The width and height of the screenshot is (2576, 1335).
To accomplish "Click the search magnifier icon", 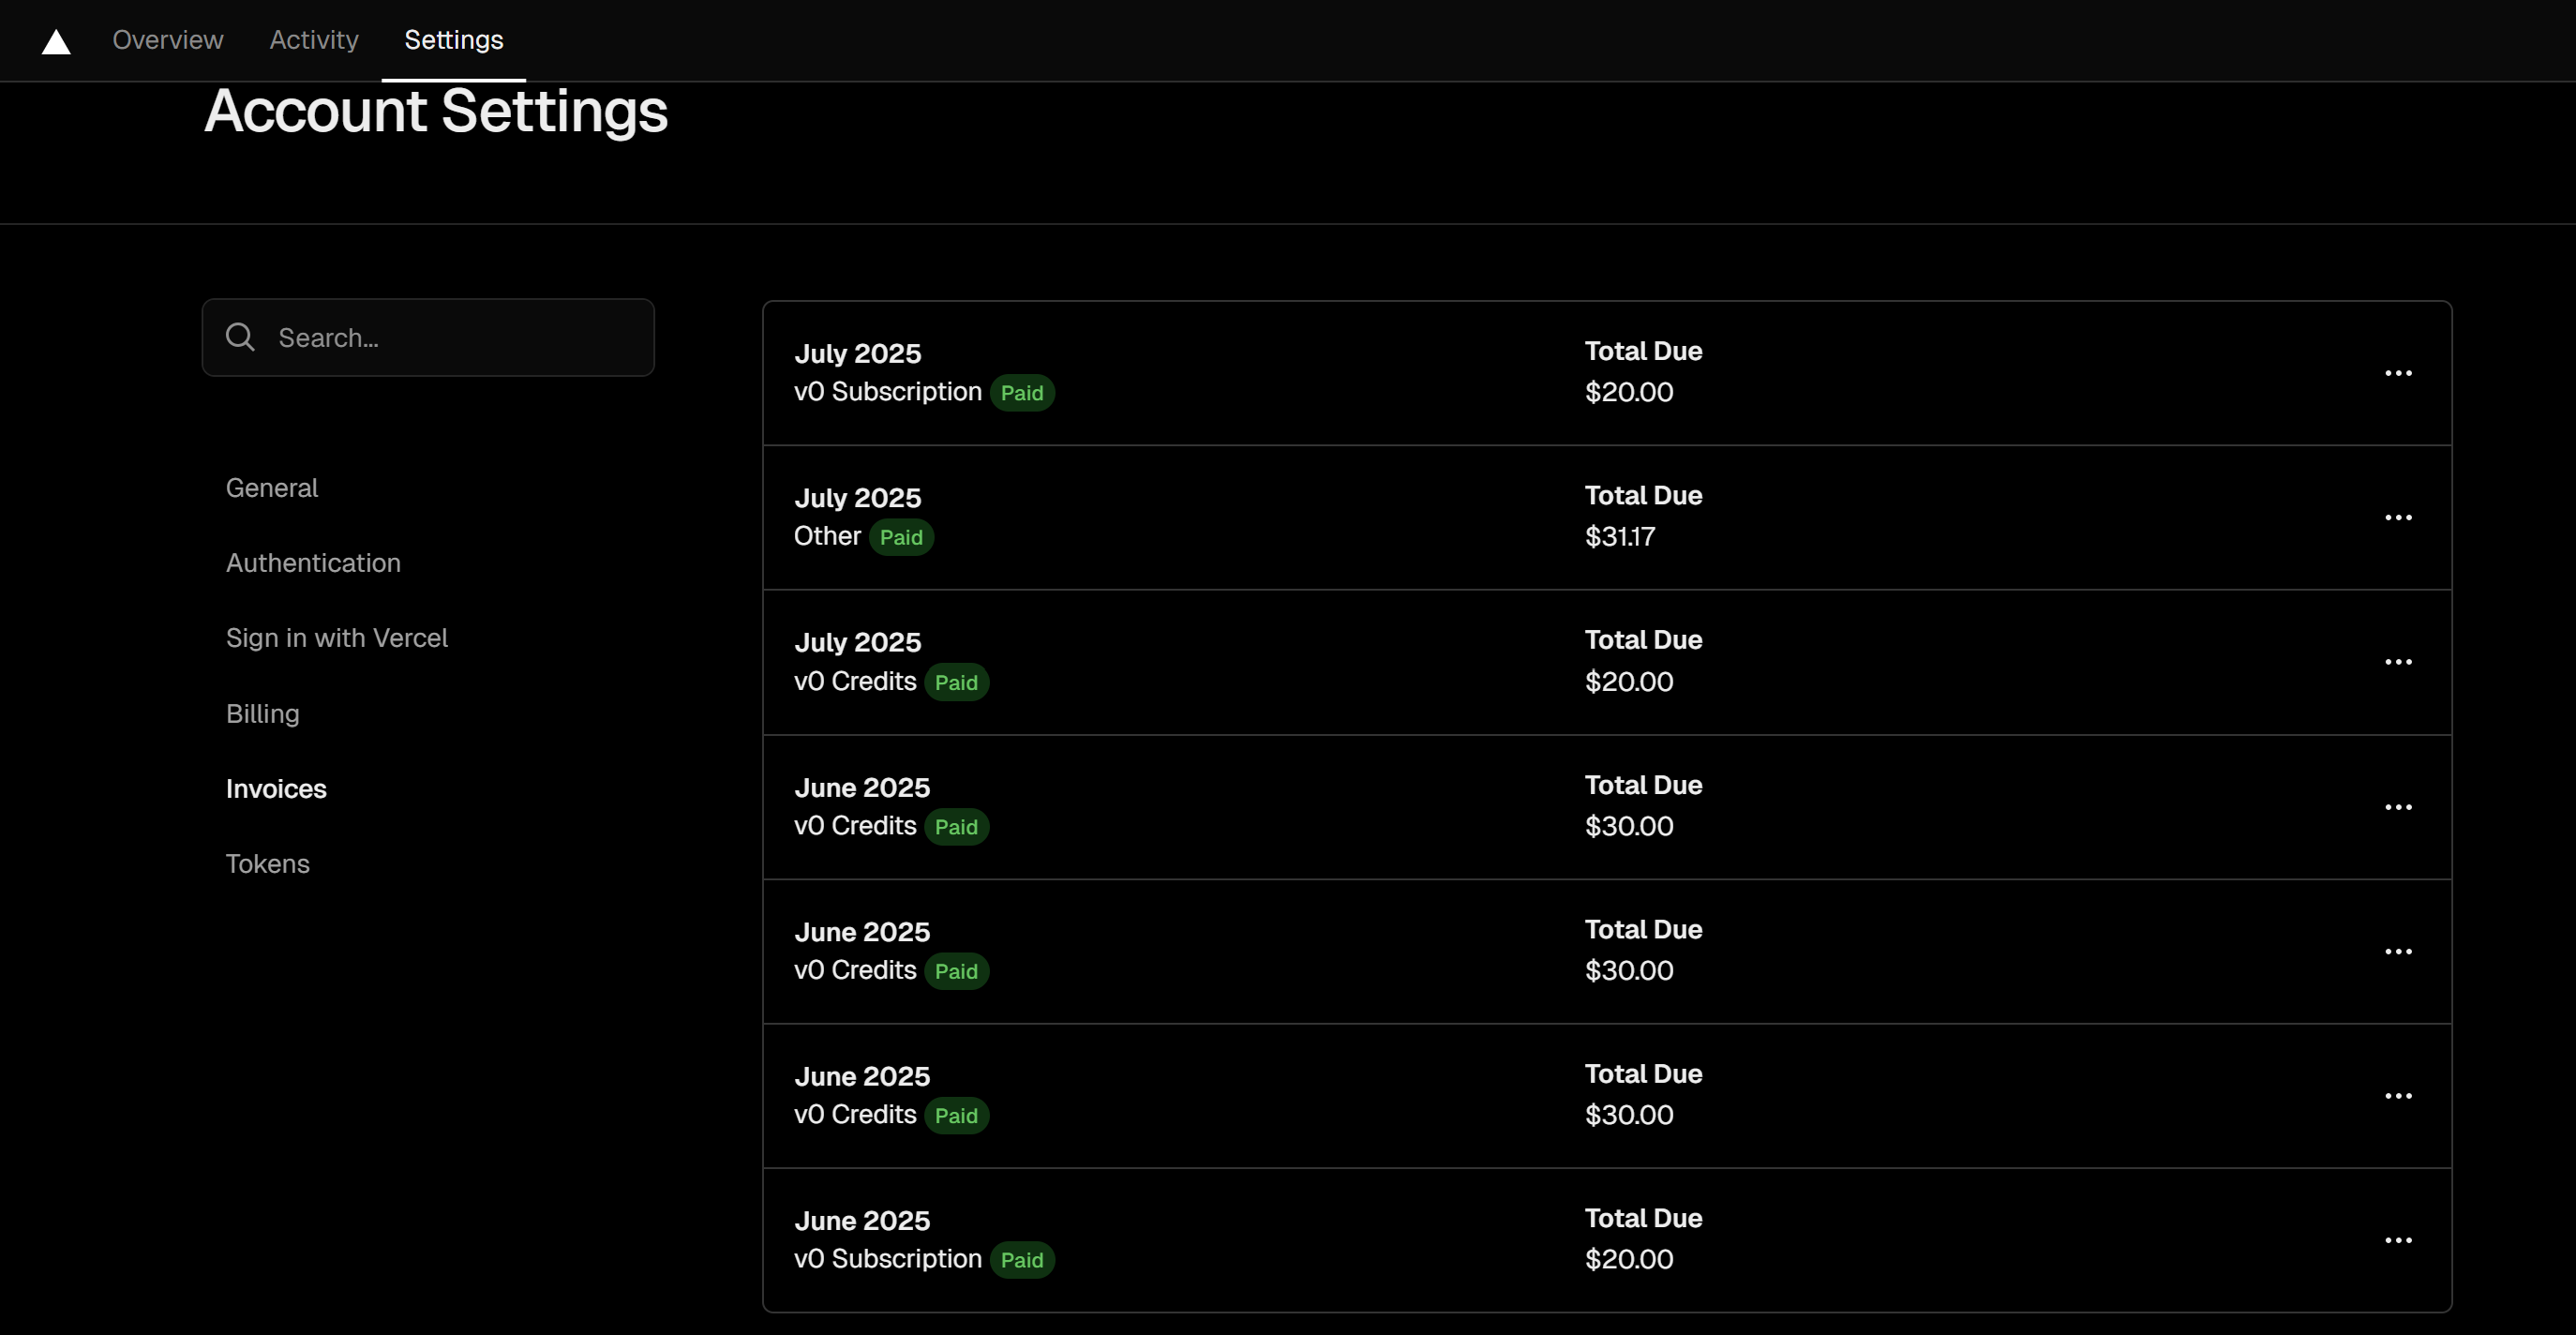I will point(240,337).
